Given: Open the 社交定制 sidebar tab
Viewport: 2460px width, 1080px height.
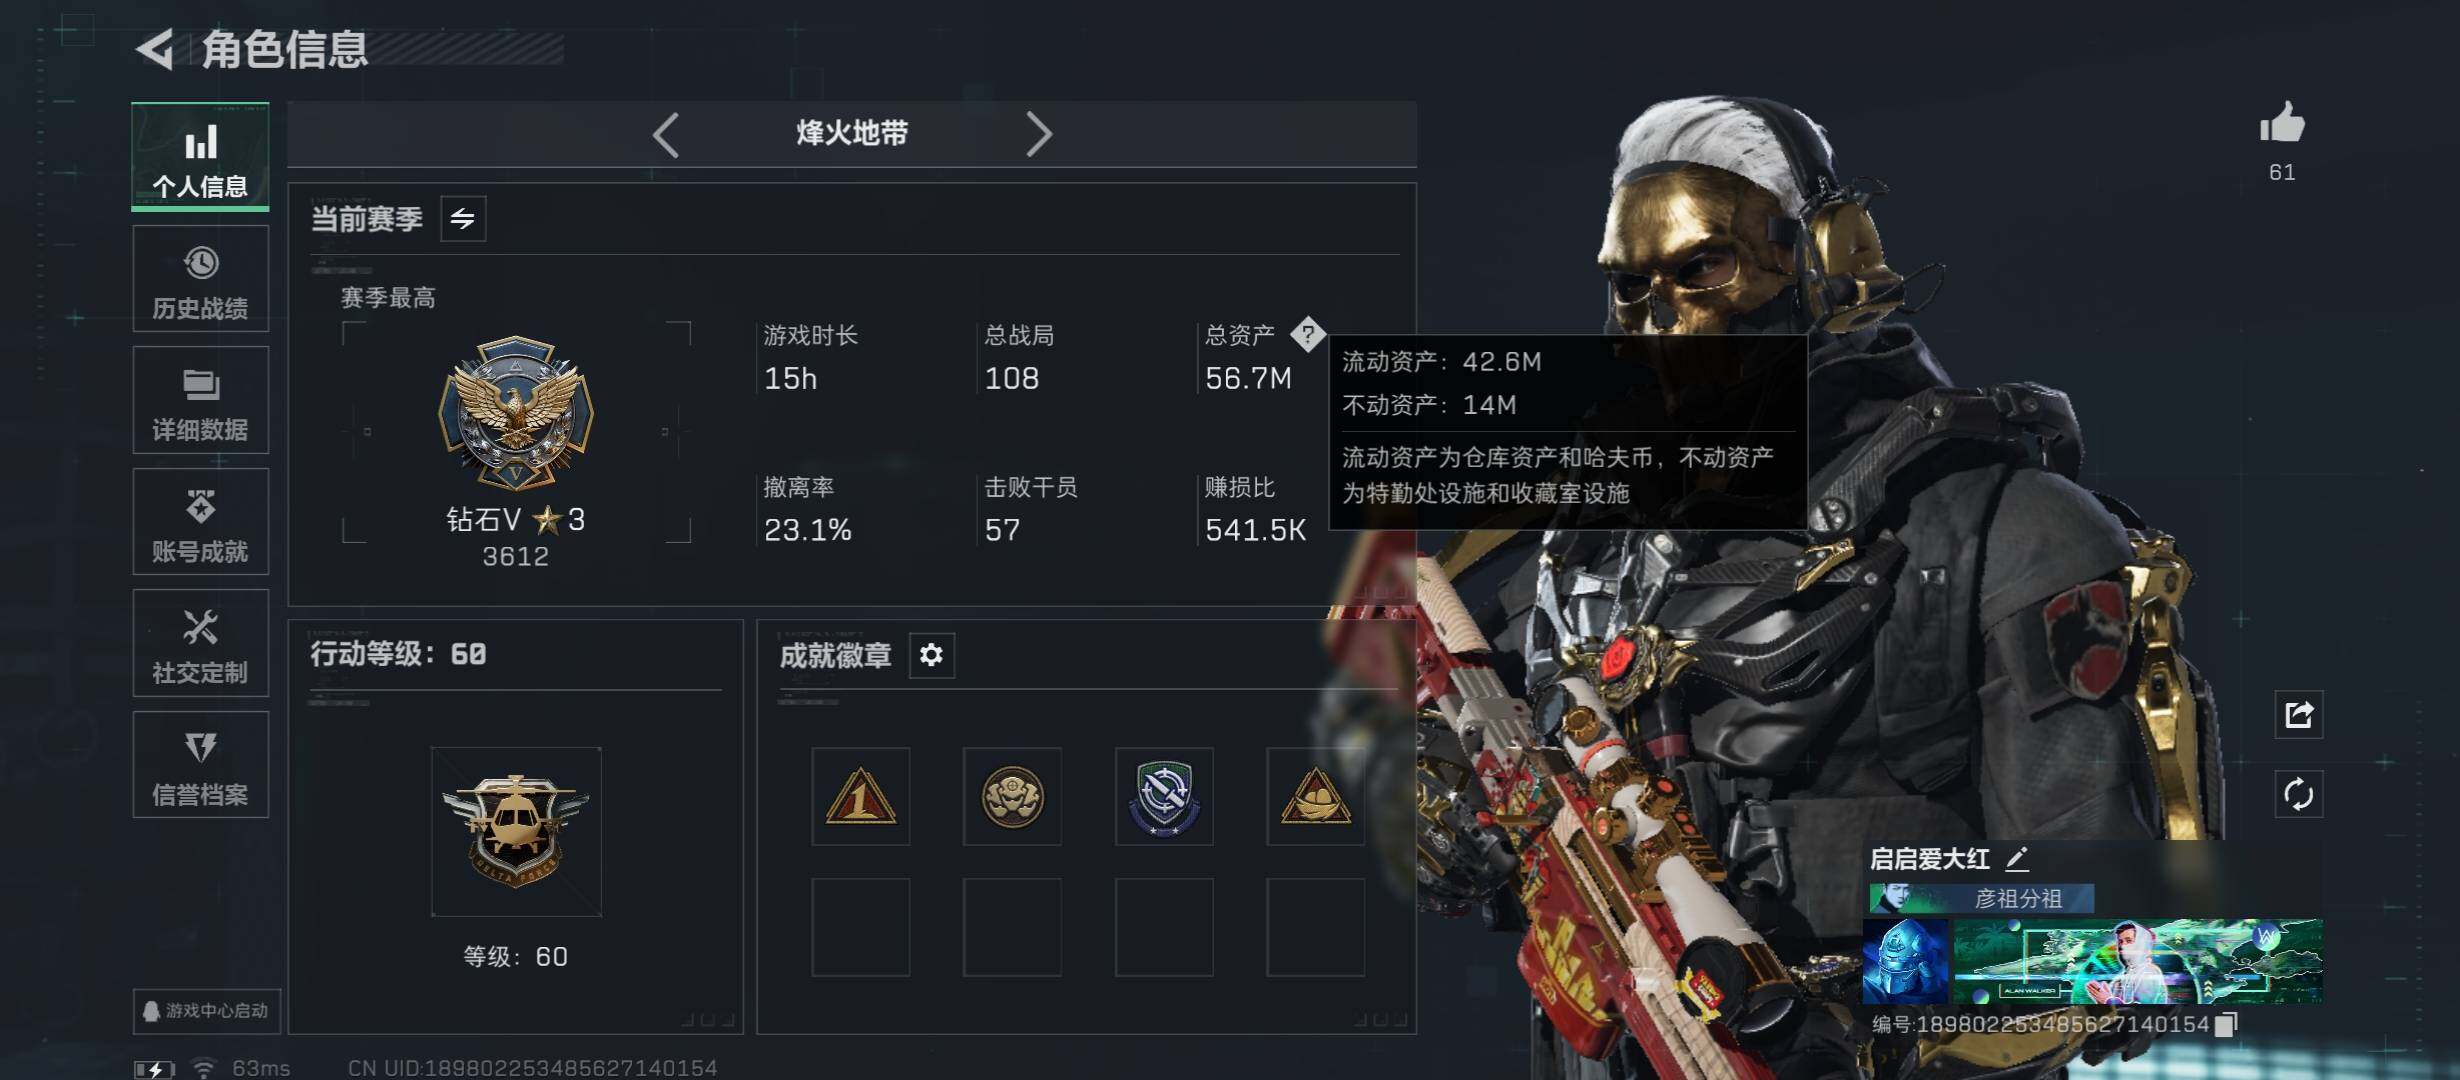Looking at the screenshot, I should pyautogui.click(x=200, y=643).
